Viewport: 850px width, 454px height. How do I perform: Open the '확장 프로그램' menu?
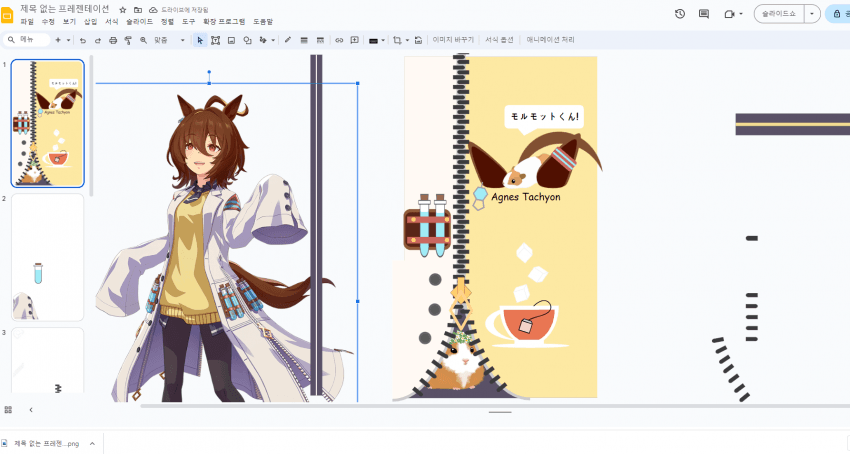point(224,22)
